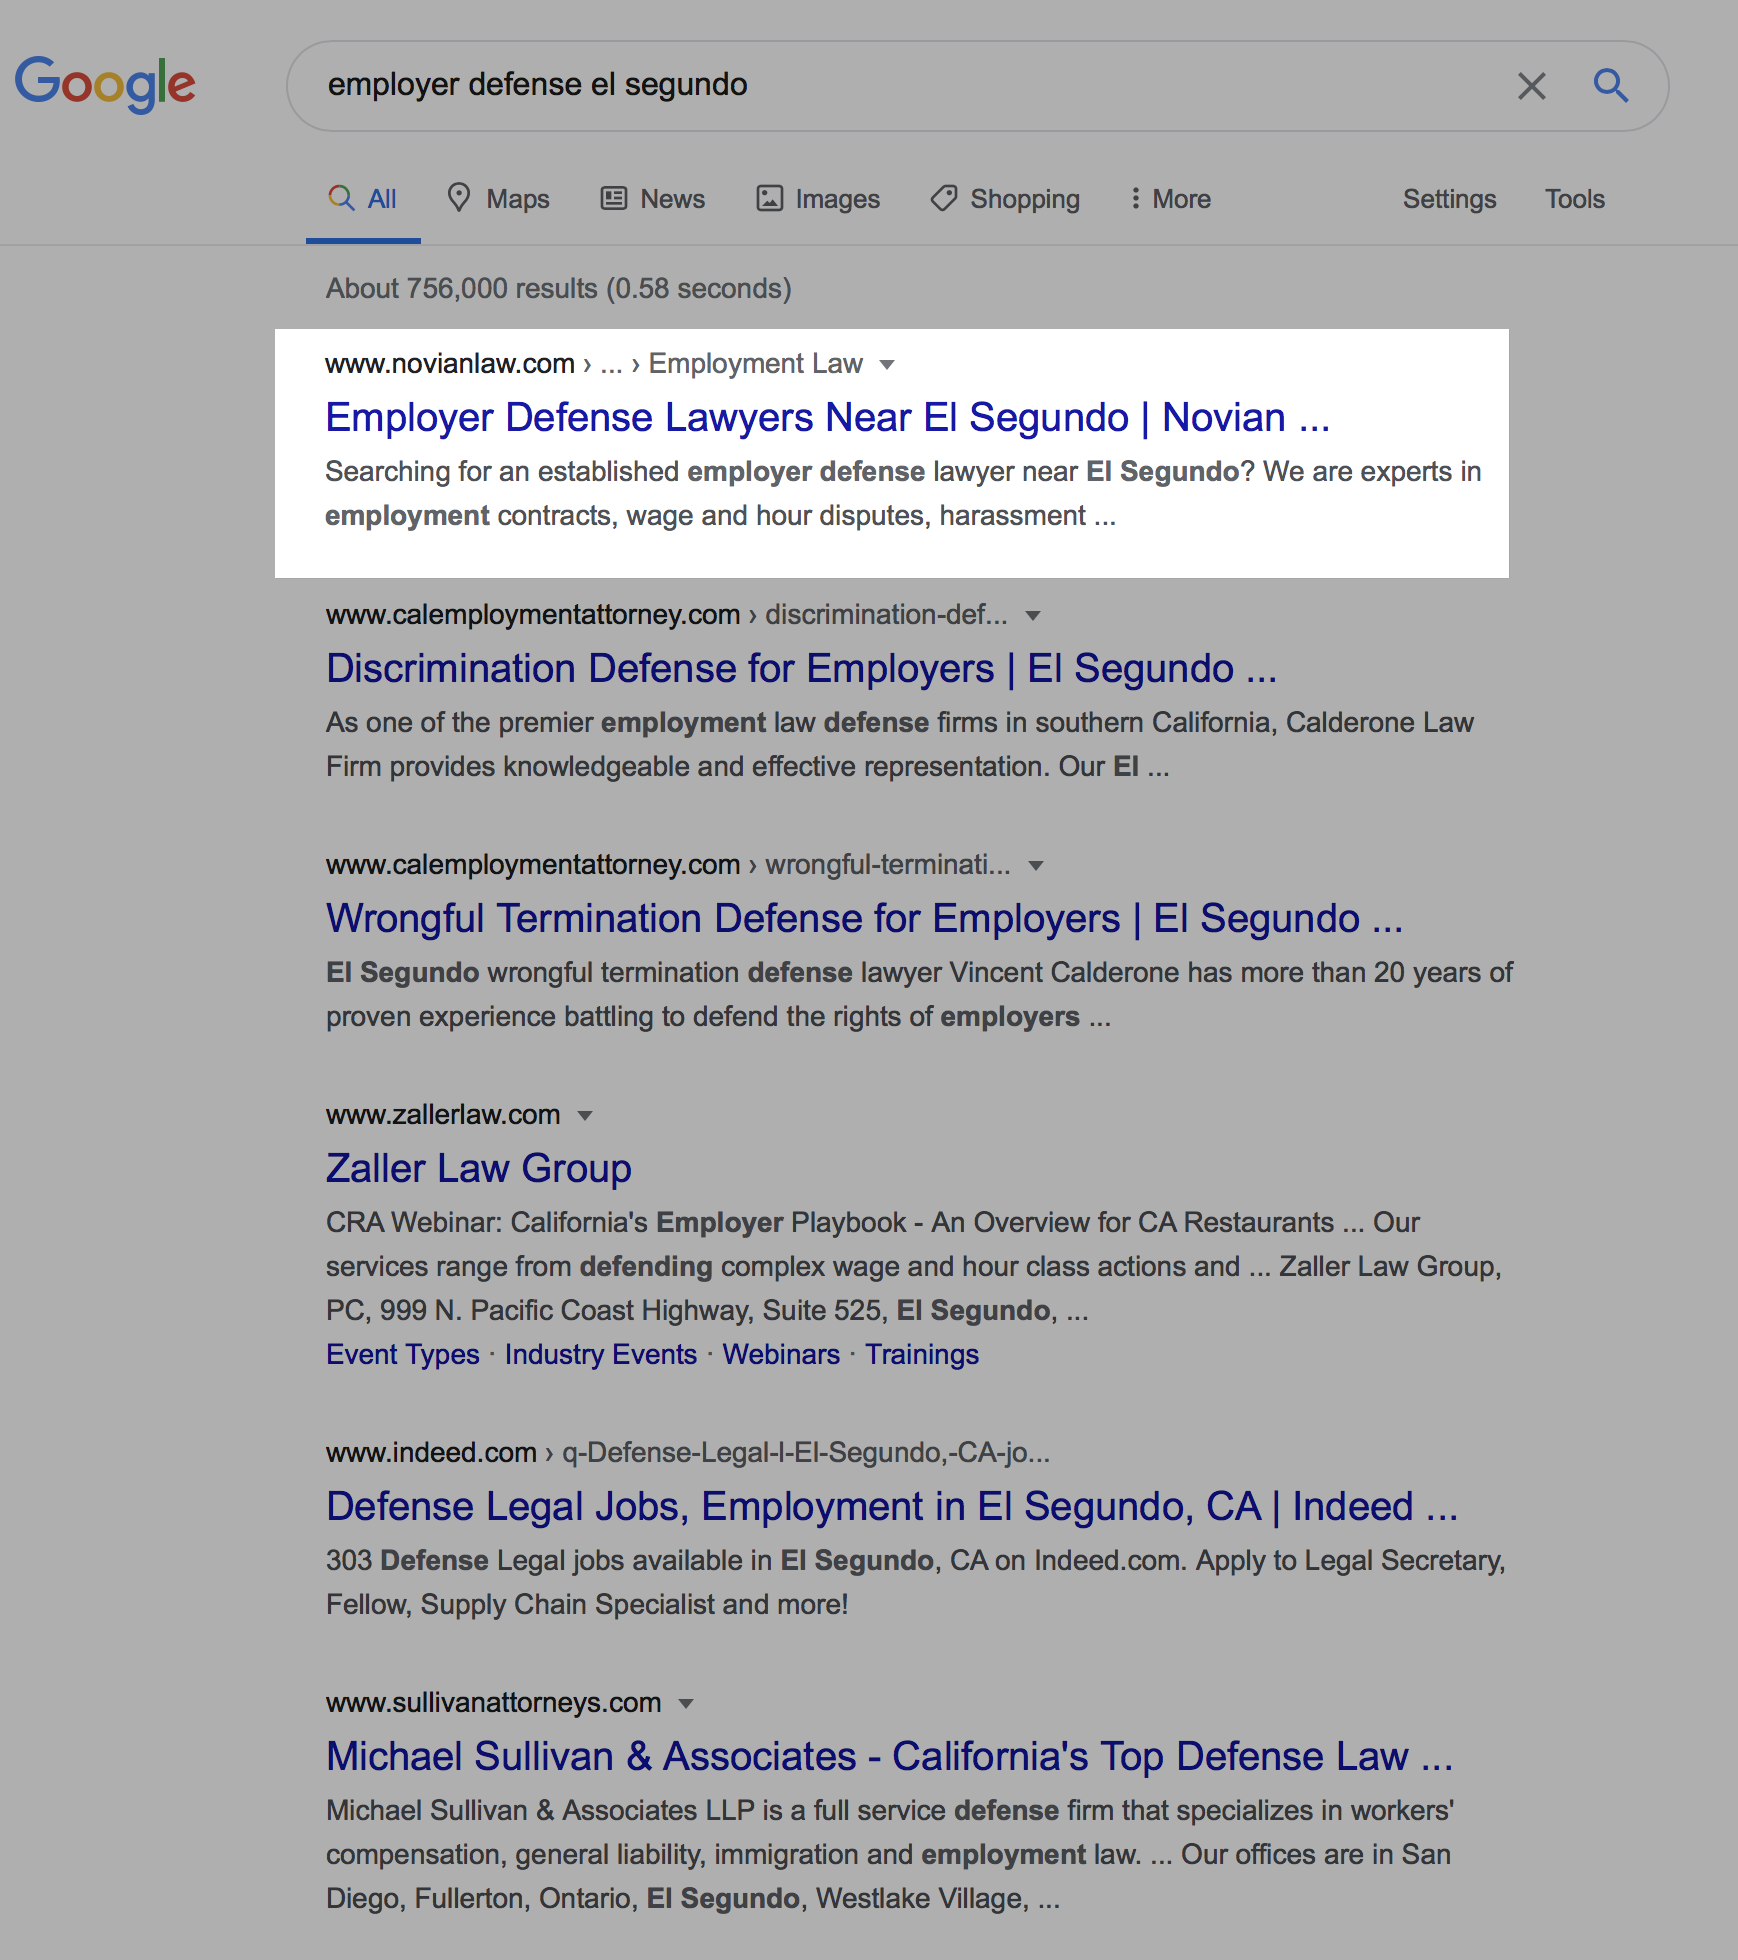Follow the Industry Events sitelink
The width and height of the screenshot is (1738, 1960).
tap(600, 1355)
